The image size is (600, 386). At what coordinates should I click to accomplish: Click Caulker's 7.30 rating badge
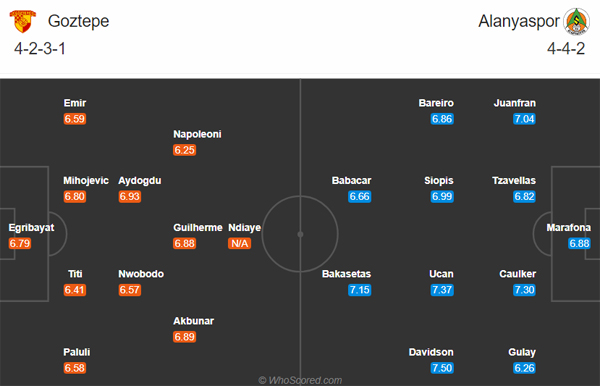(x=524, y=290)
